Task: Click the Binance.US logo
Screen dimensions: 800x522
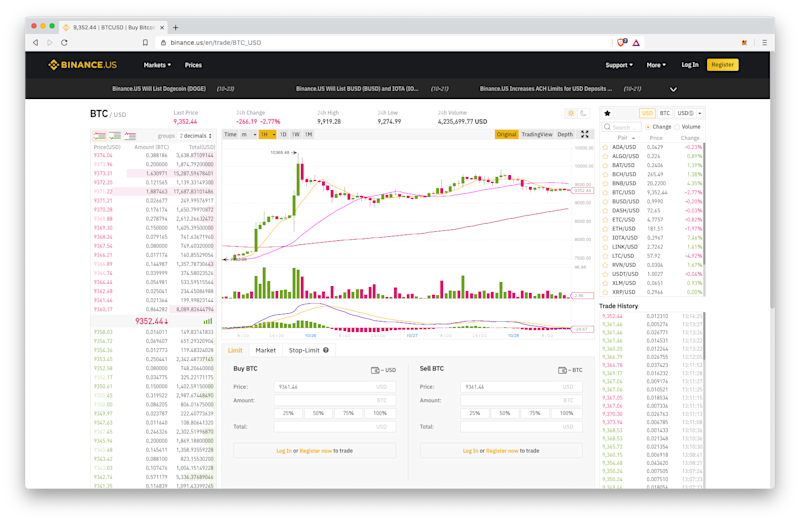Action: pos(82,65)
